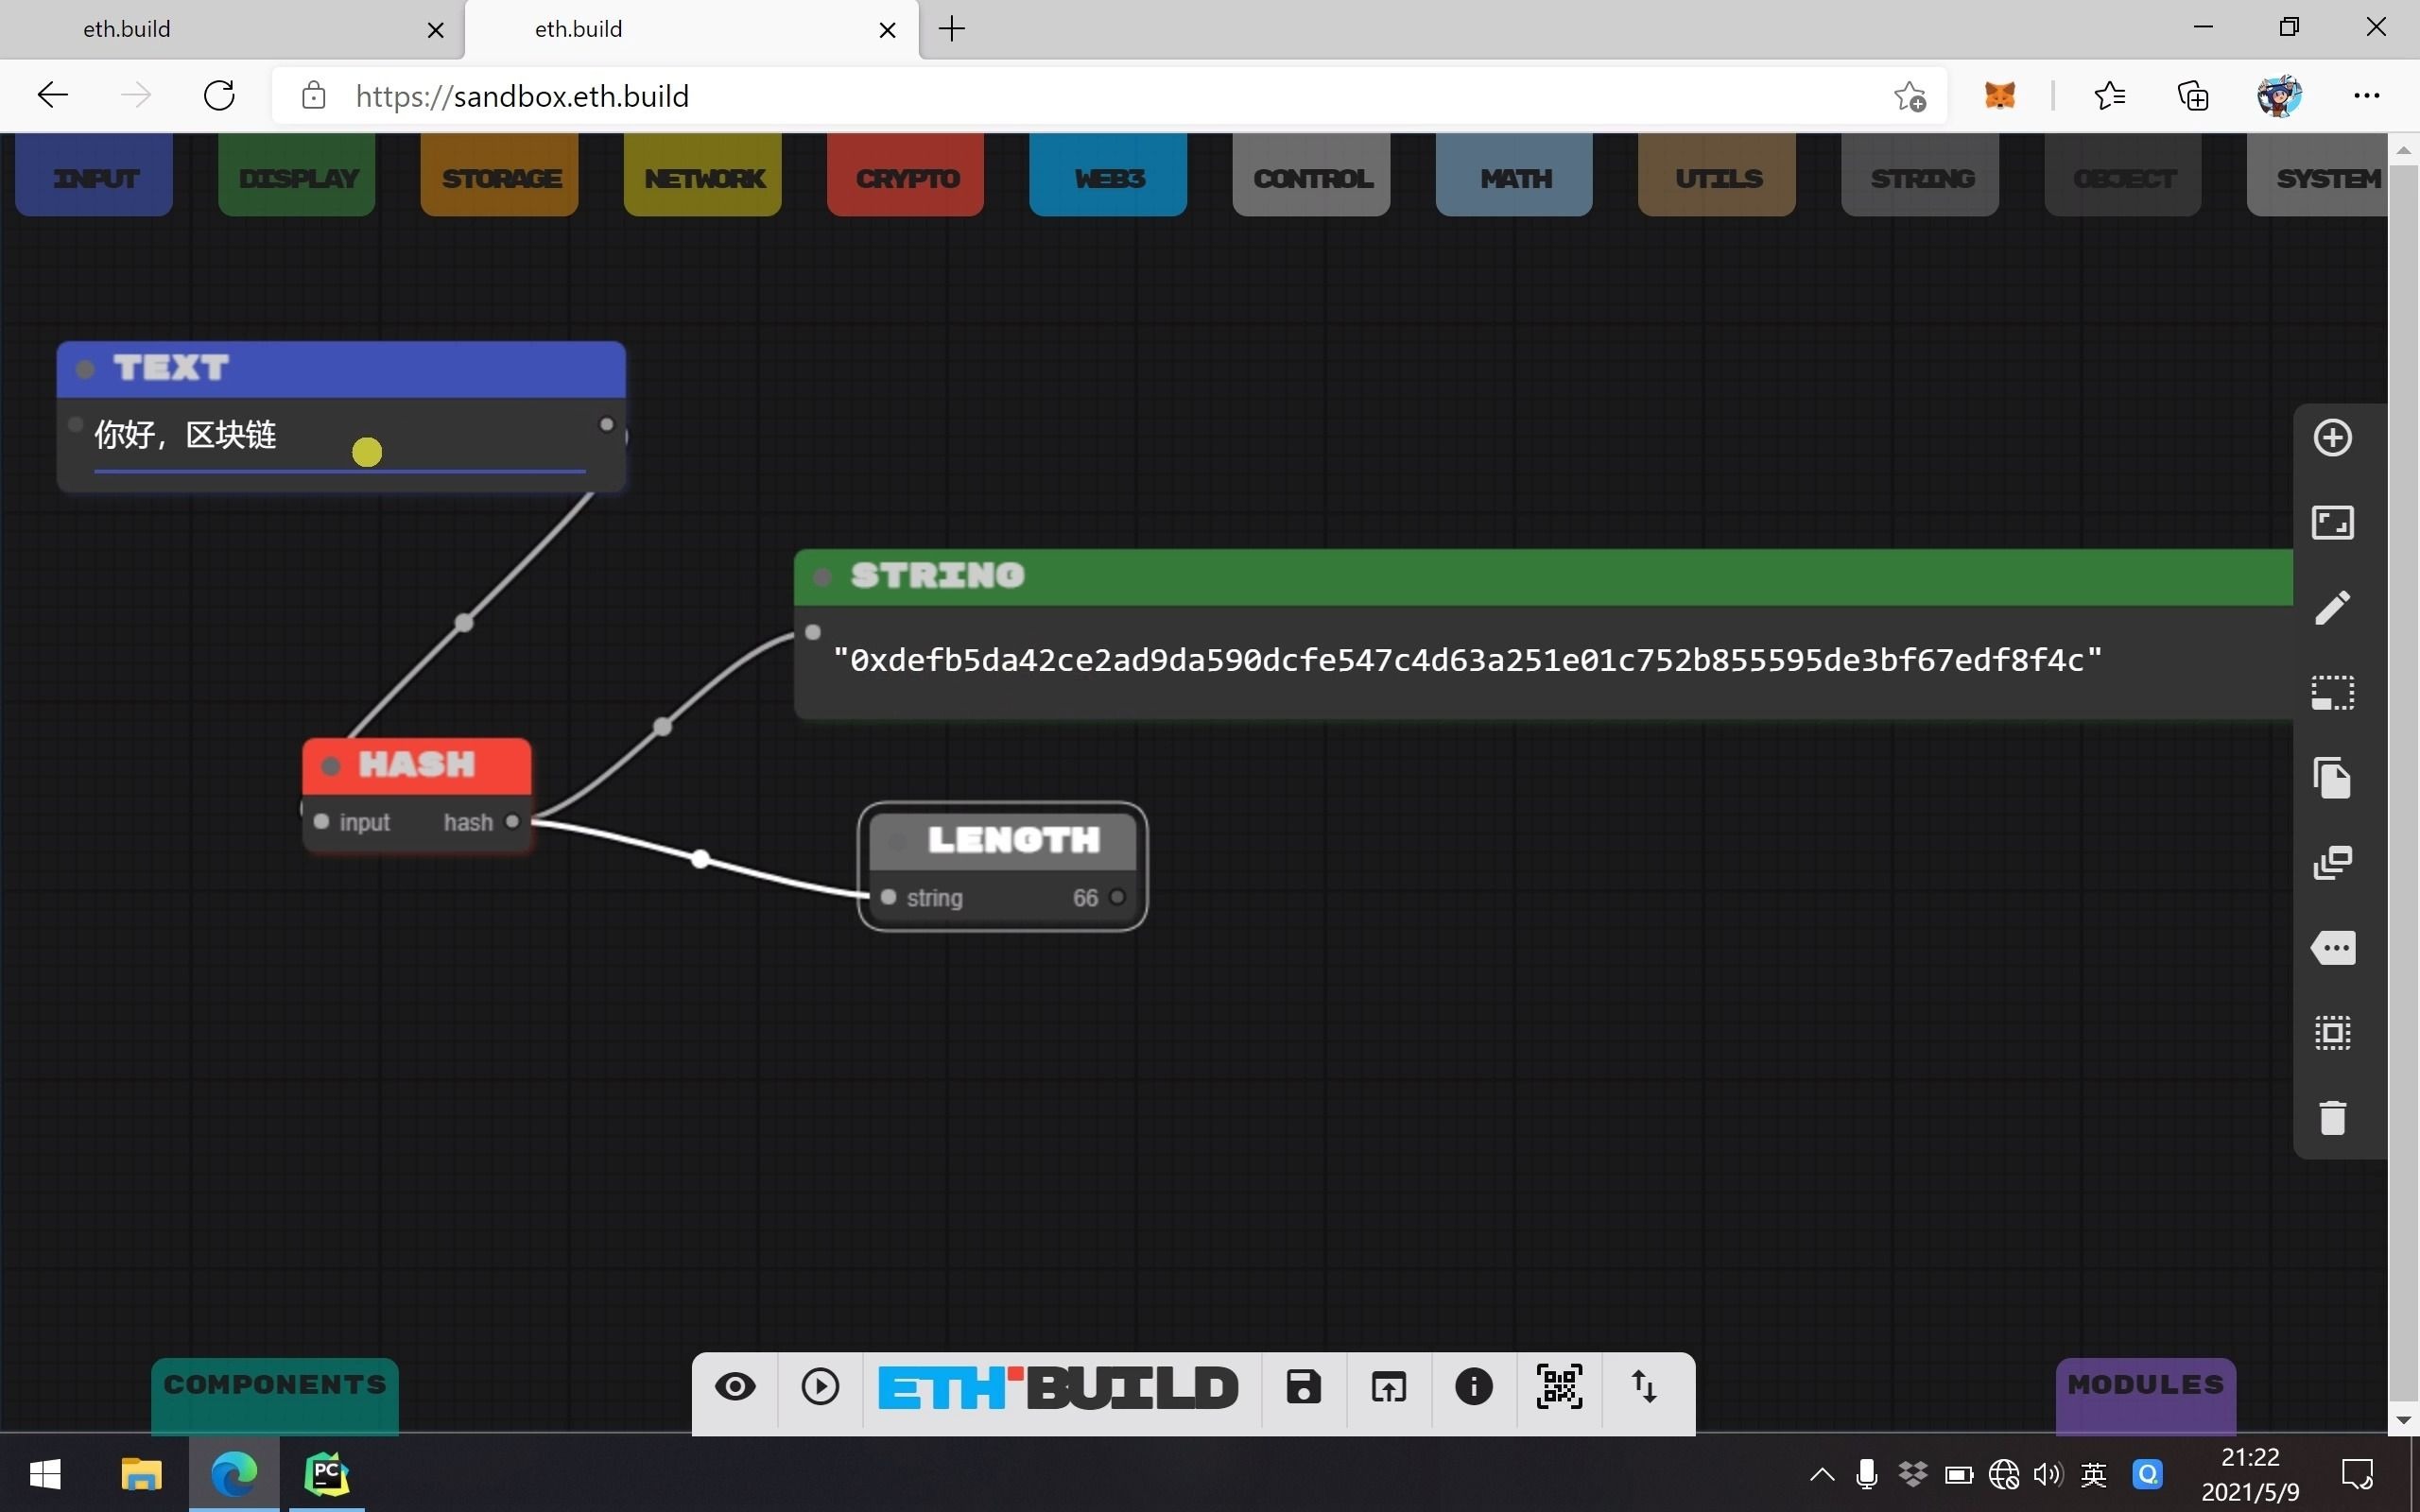Open the MATH node category
Image resolution: width=2420 pixels, height=1512 pixels.
pyautogui.click(x=1515, y=176)
